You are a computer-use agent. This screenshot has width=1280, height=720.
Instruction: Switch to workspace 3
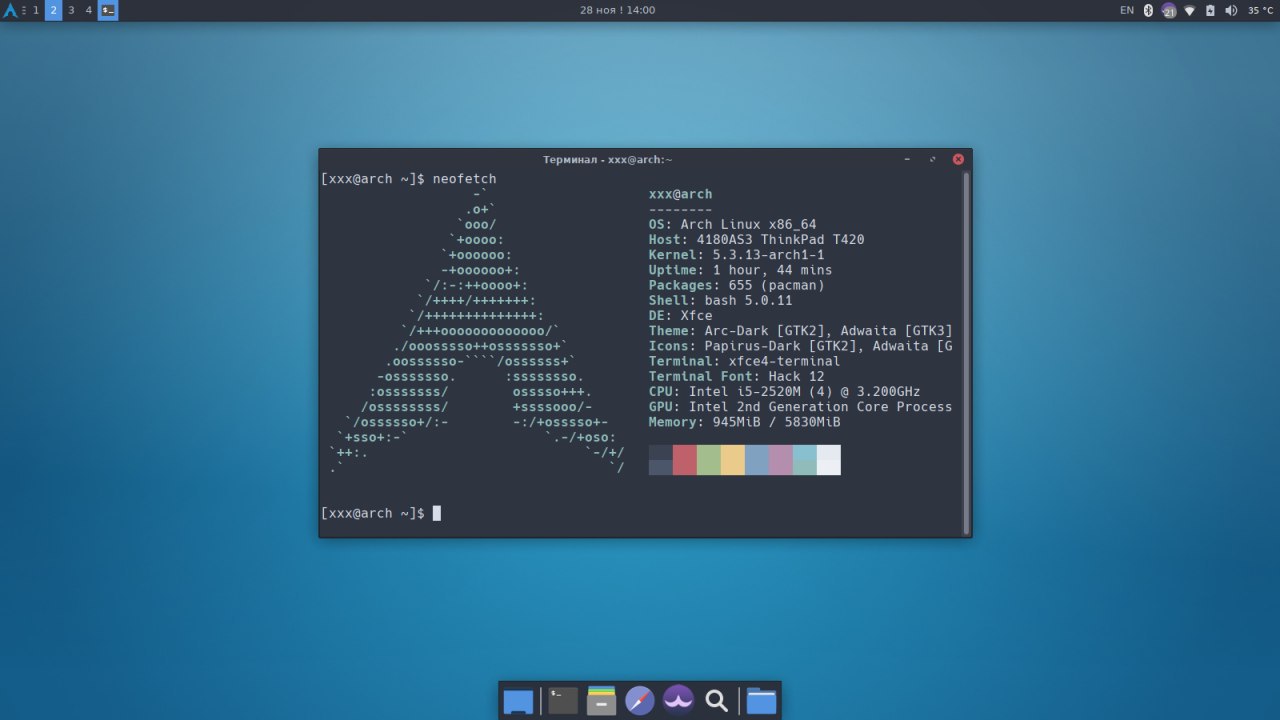point(71,10)
